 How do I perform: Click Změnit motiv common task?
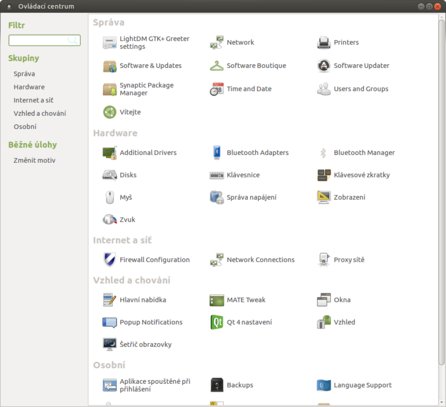click(x=34, y=160)
